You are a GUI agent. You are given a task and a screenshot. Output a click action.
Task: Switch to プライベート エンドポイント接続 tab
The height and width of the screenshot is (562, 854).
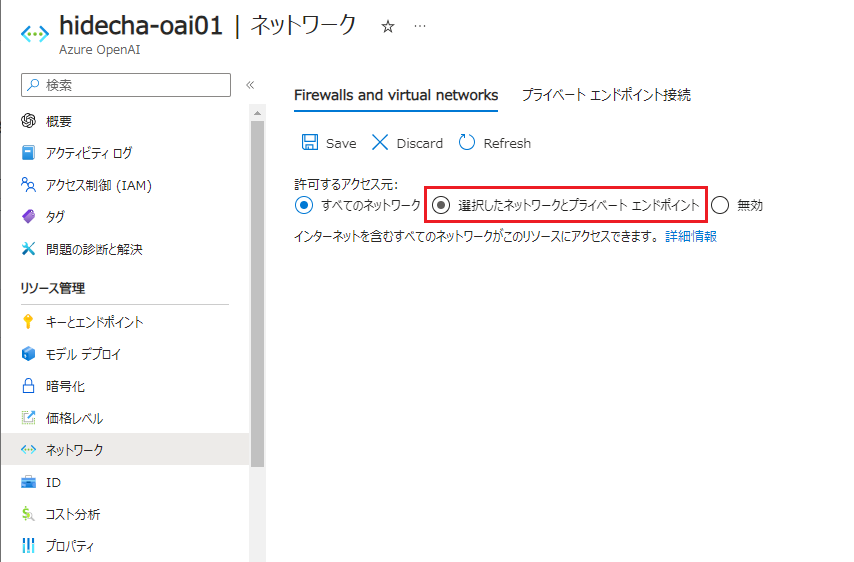[x=606, y=95]
